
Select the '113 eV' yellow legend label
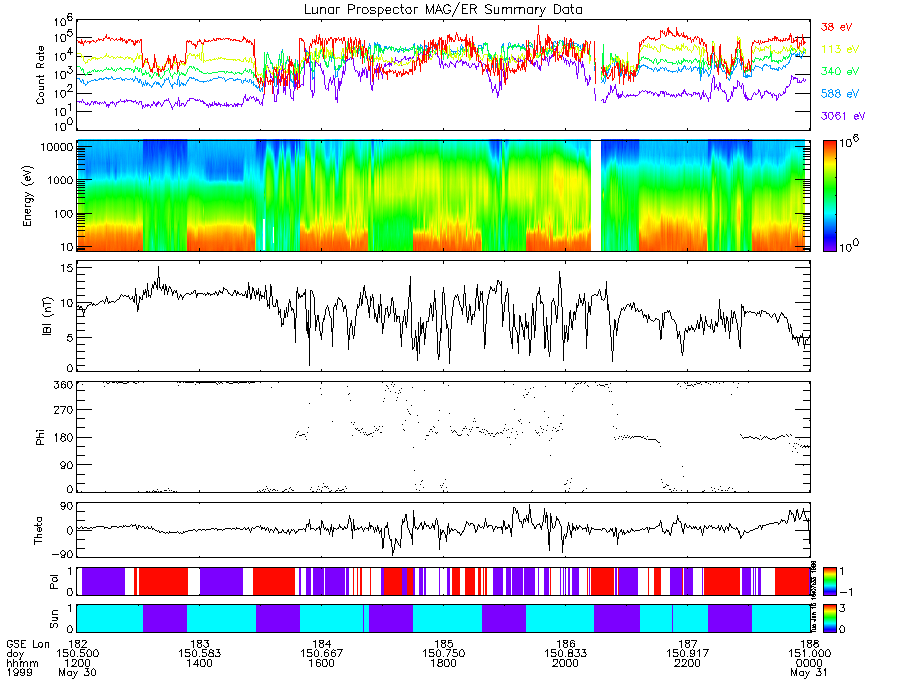(840, 49)
